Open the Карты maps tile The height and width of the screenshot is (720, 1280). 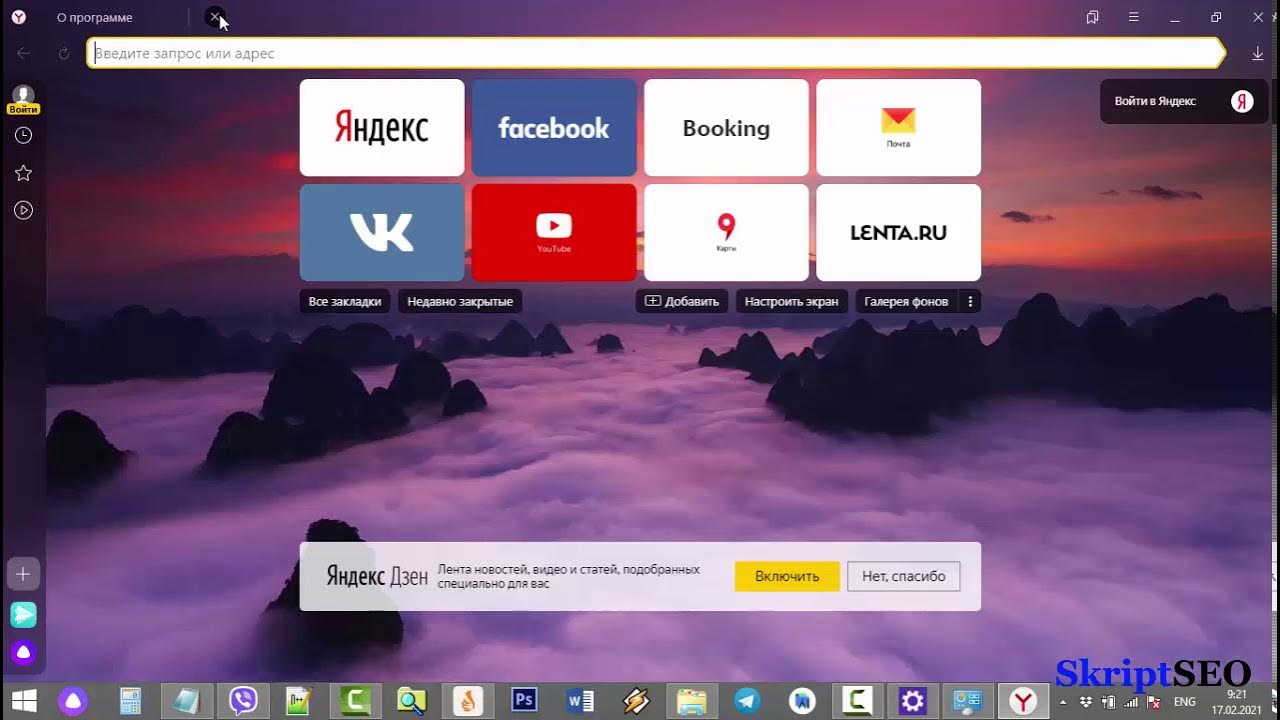pyautogui.click(x=726, y=232)
